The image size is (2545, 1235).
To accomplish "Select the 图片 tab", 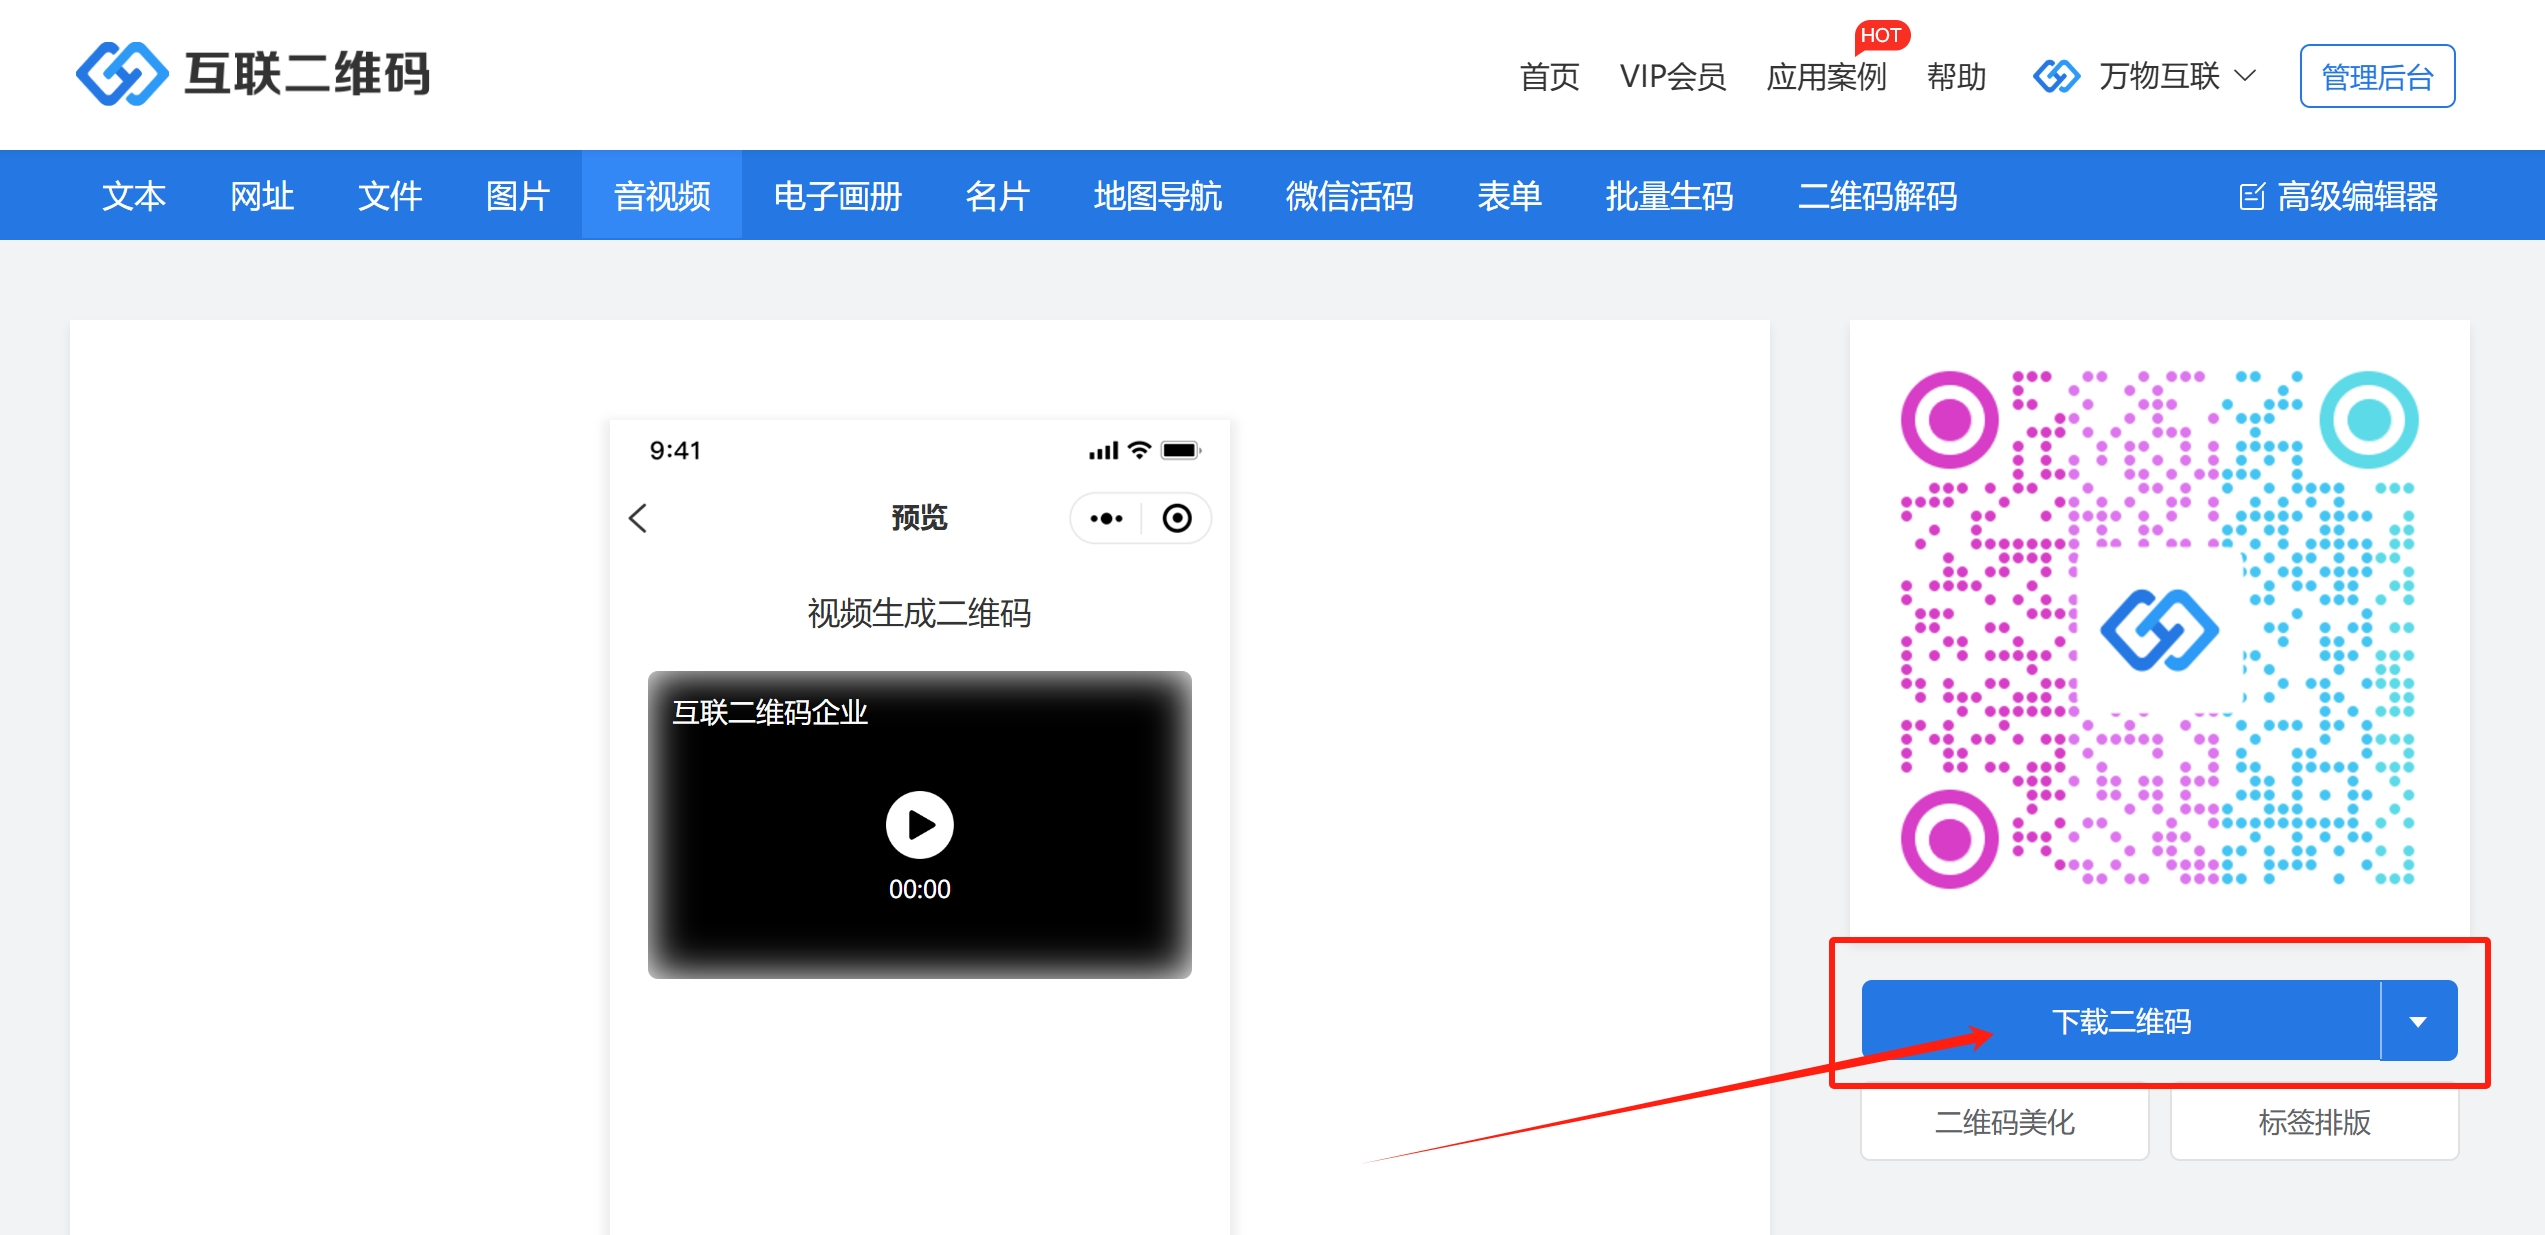I will tap(518, 196).
